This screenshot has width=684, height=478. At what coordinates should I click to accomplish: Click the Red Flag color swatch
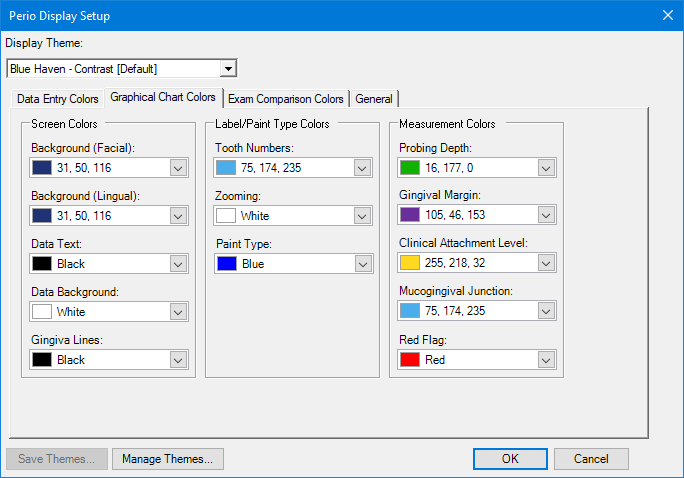(410, 360)
